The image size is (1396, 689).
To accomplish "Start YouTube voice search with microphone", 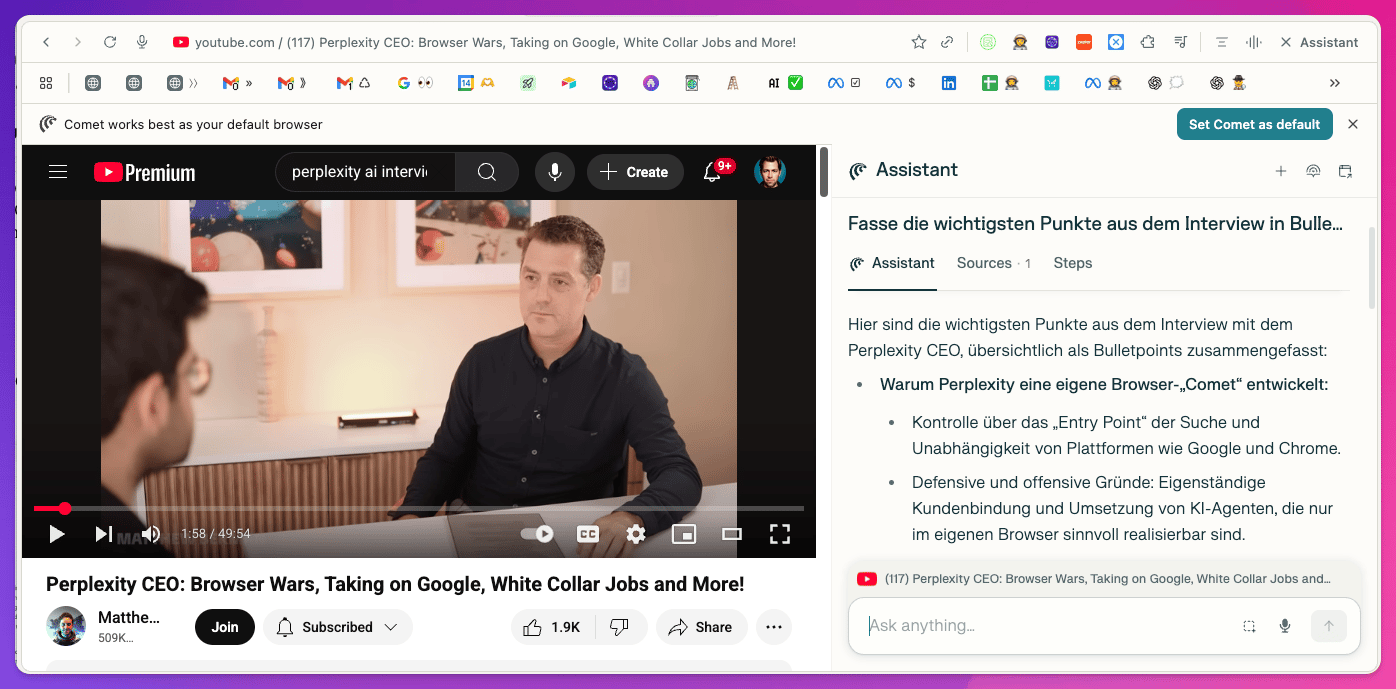I will [554, 172].
